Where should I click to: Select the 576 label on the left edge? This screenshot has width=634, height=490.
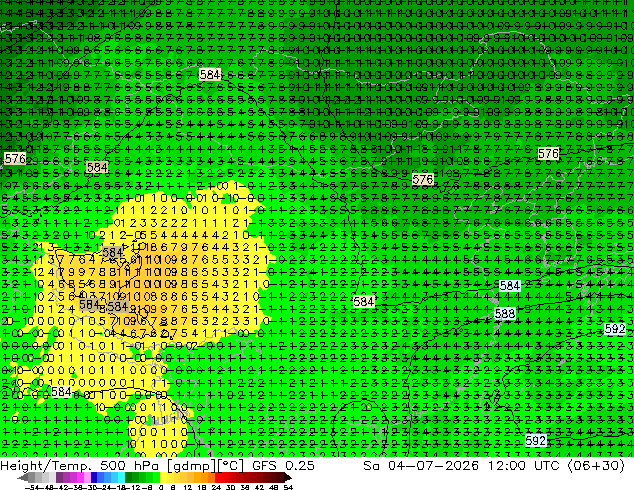tap(15, 158)
